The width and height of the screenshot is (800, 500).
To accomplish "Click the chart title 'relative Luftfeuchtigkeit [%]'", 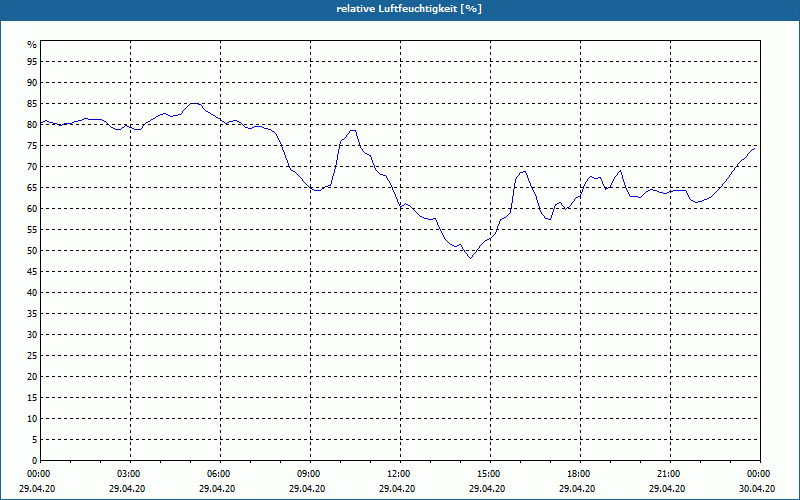I will pos(409,9).
